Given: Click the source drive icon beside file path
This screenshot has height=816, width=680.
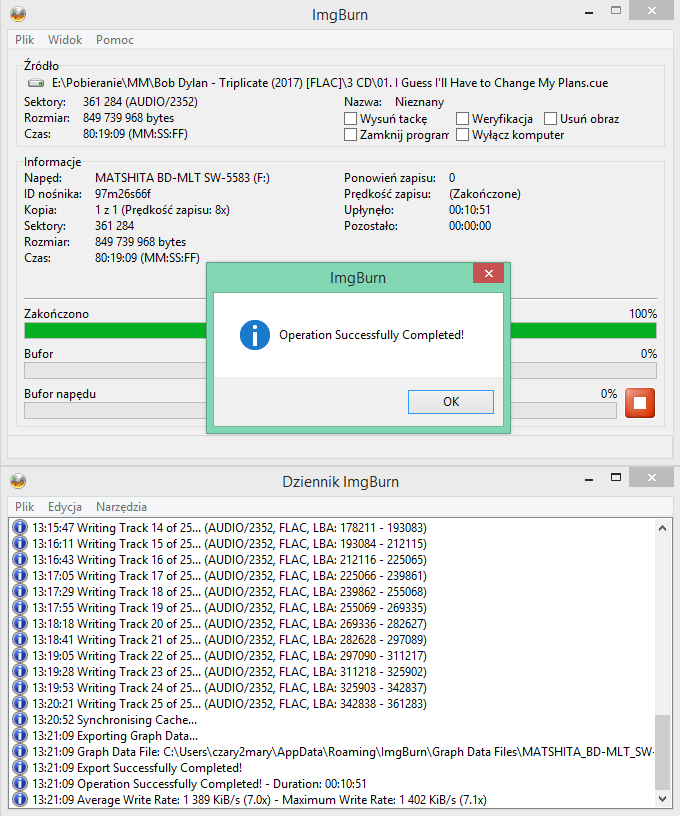Looking at the screenshot, I should click(x=36, y=83).
